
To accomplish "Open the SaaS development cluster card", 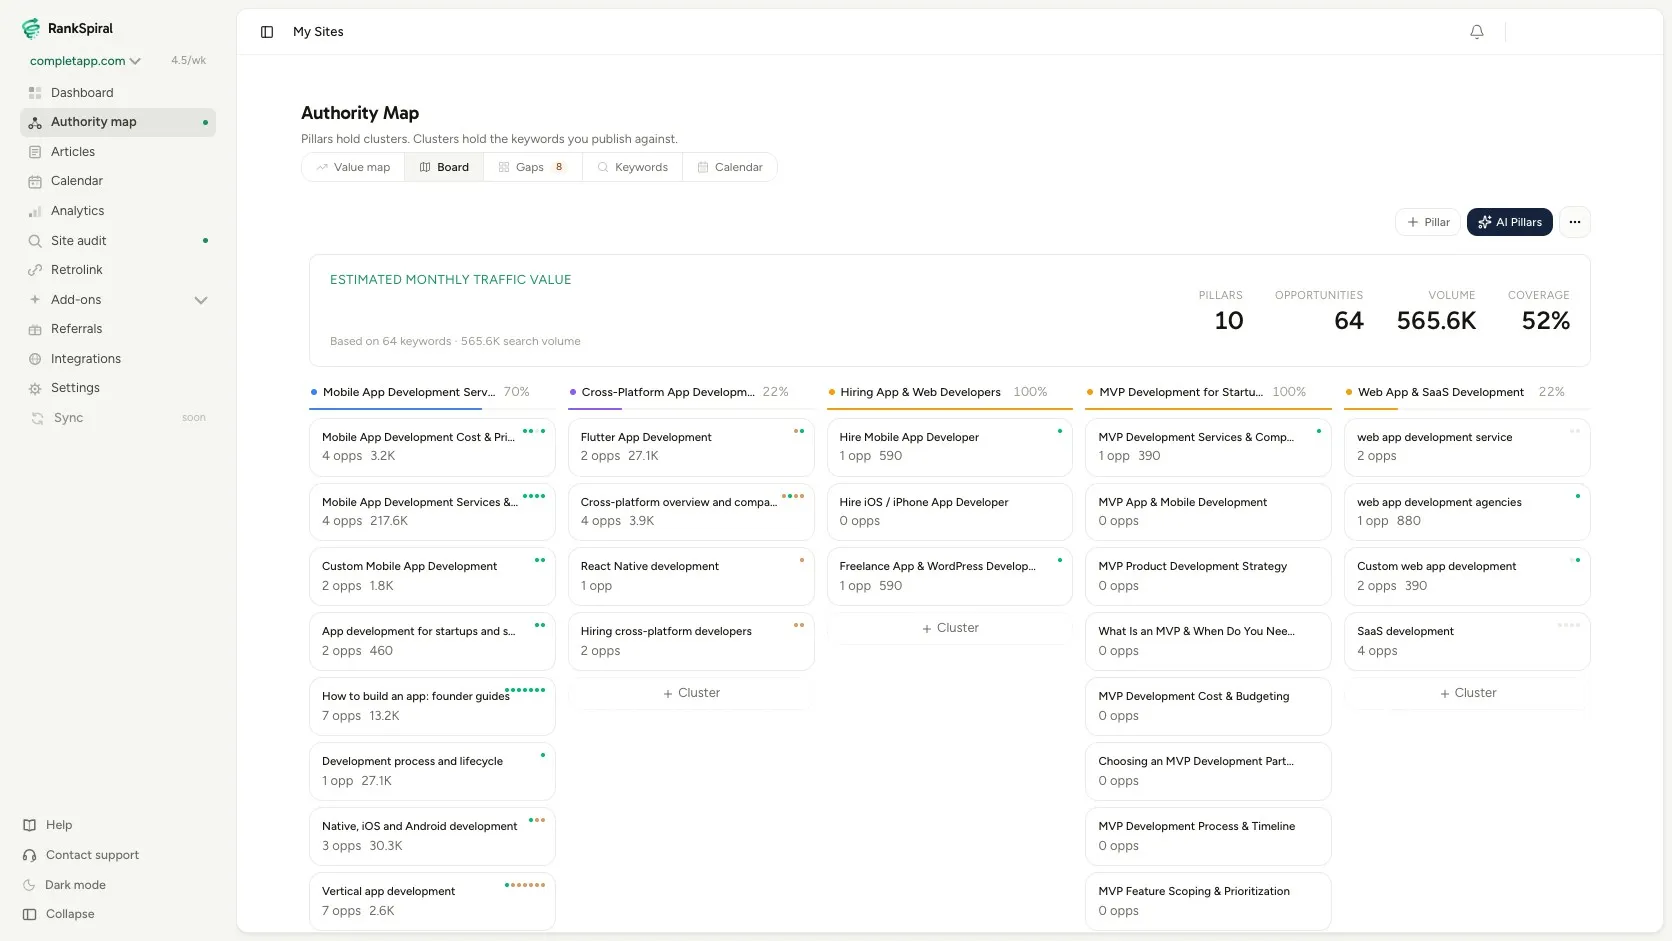I will click(x=1467, y=641).
